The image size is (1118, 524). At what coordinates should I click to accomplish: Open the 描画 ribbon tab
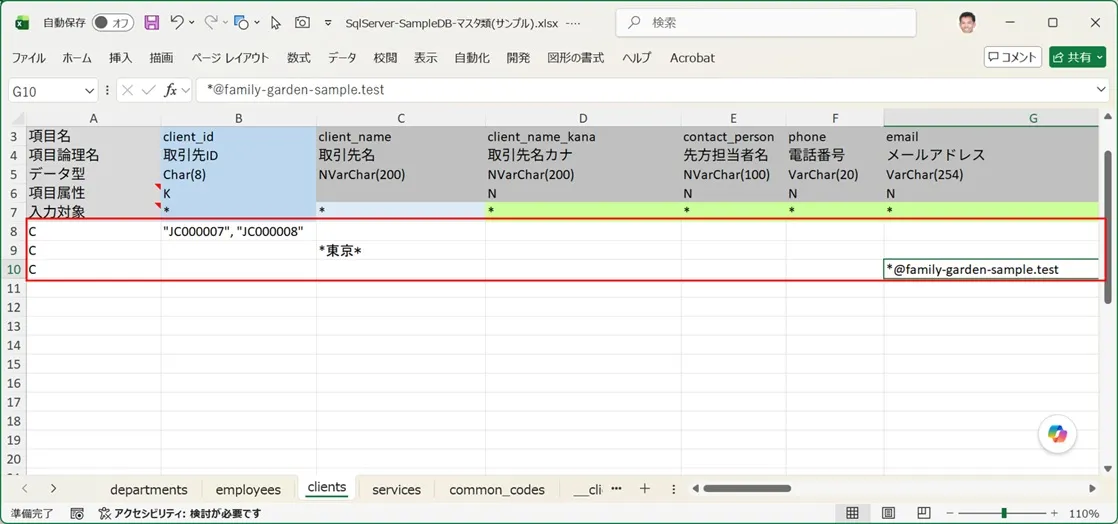161,58
